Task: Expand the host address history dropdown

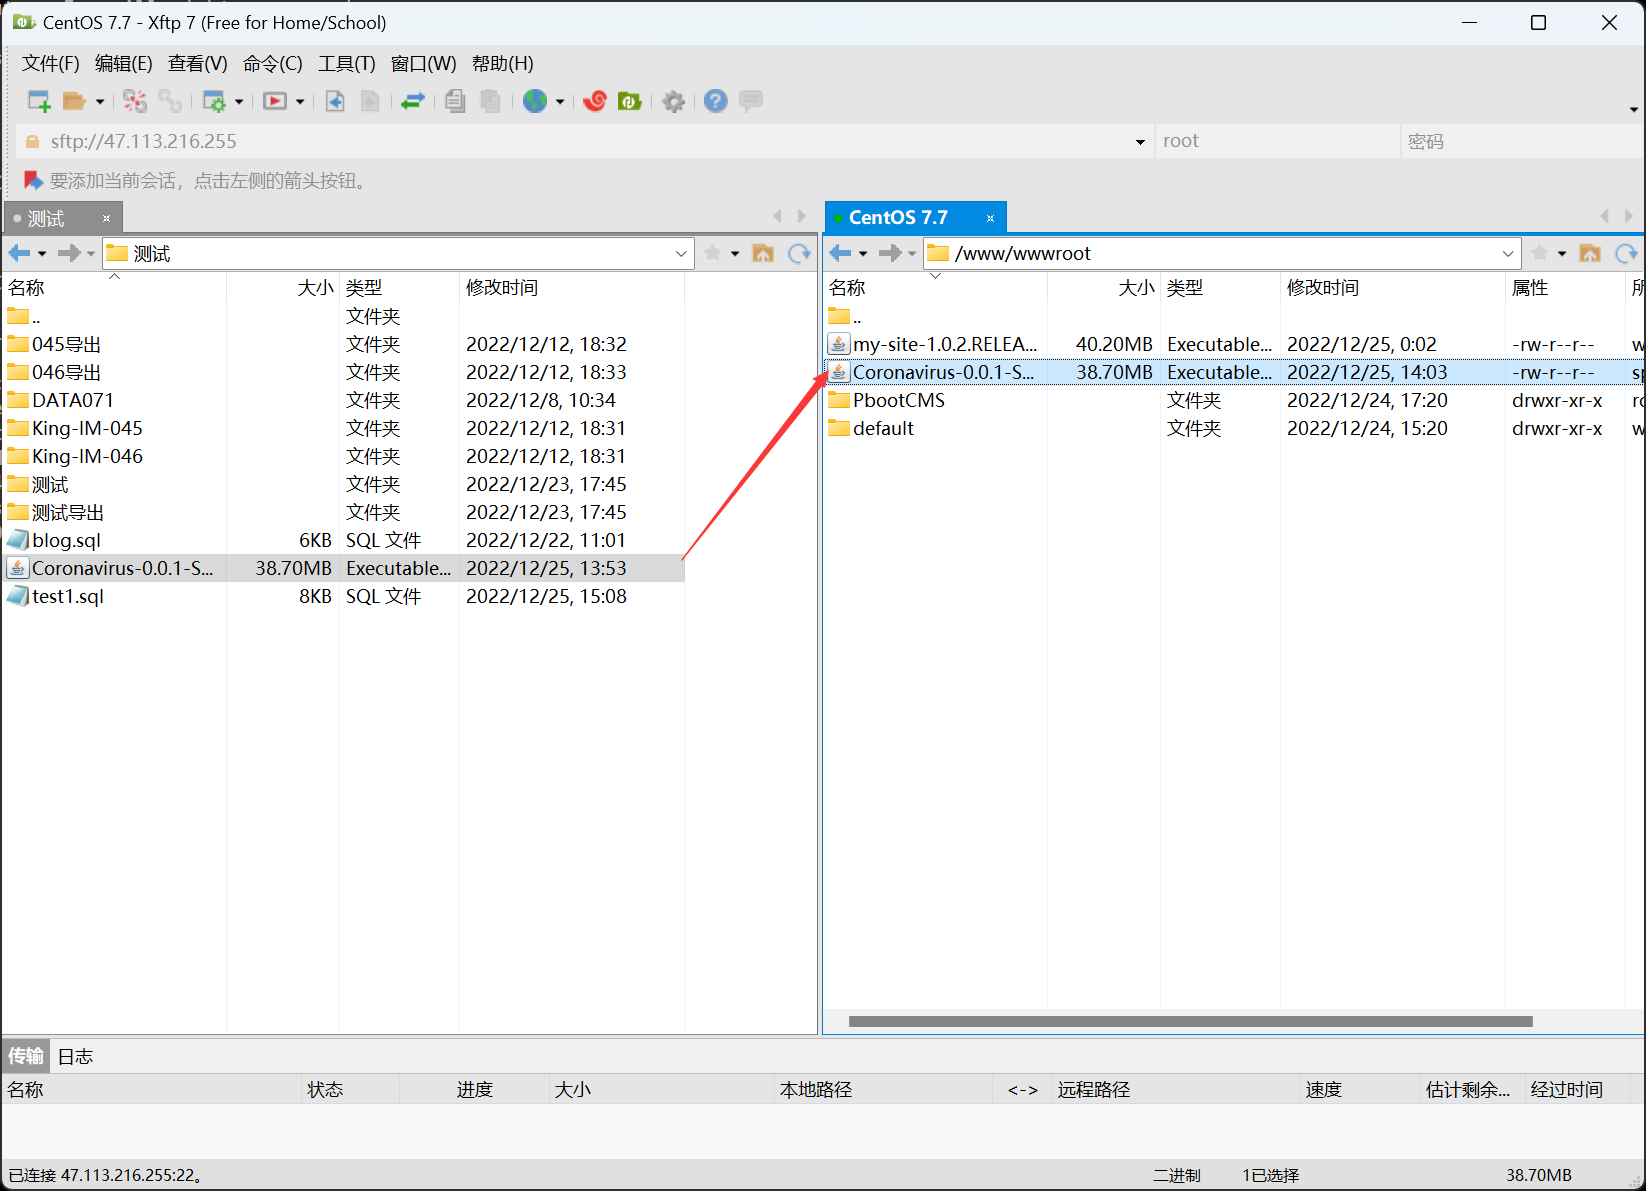Action: 1140,142
